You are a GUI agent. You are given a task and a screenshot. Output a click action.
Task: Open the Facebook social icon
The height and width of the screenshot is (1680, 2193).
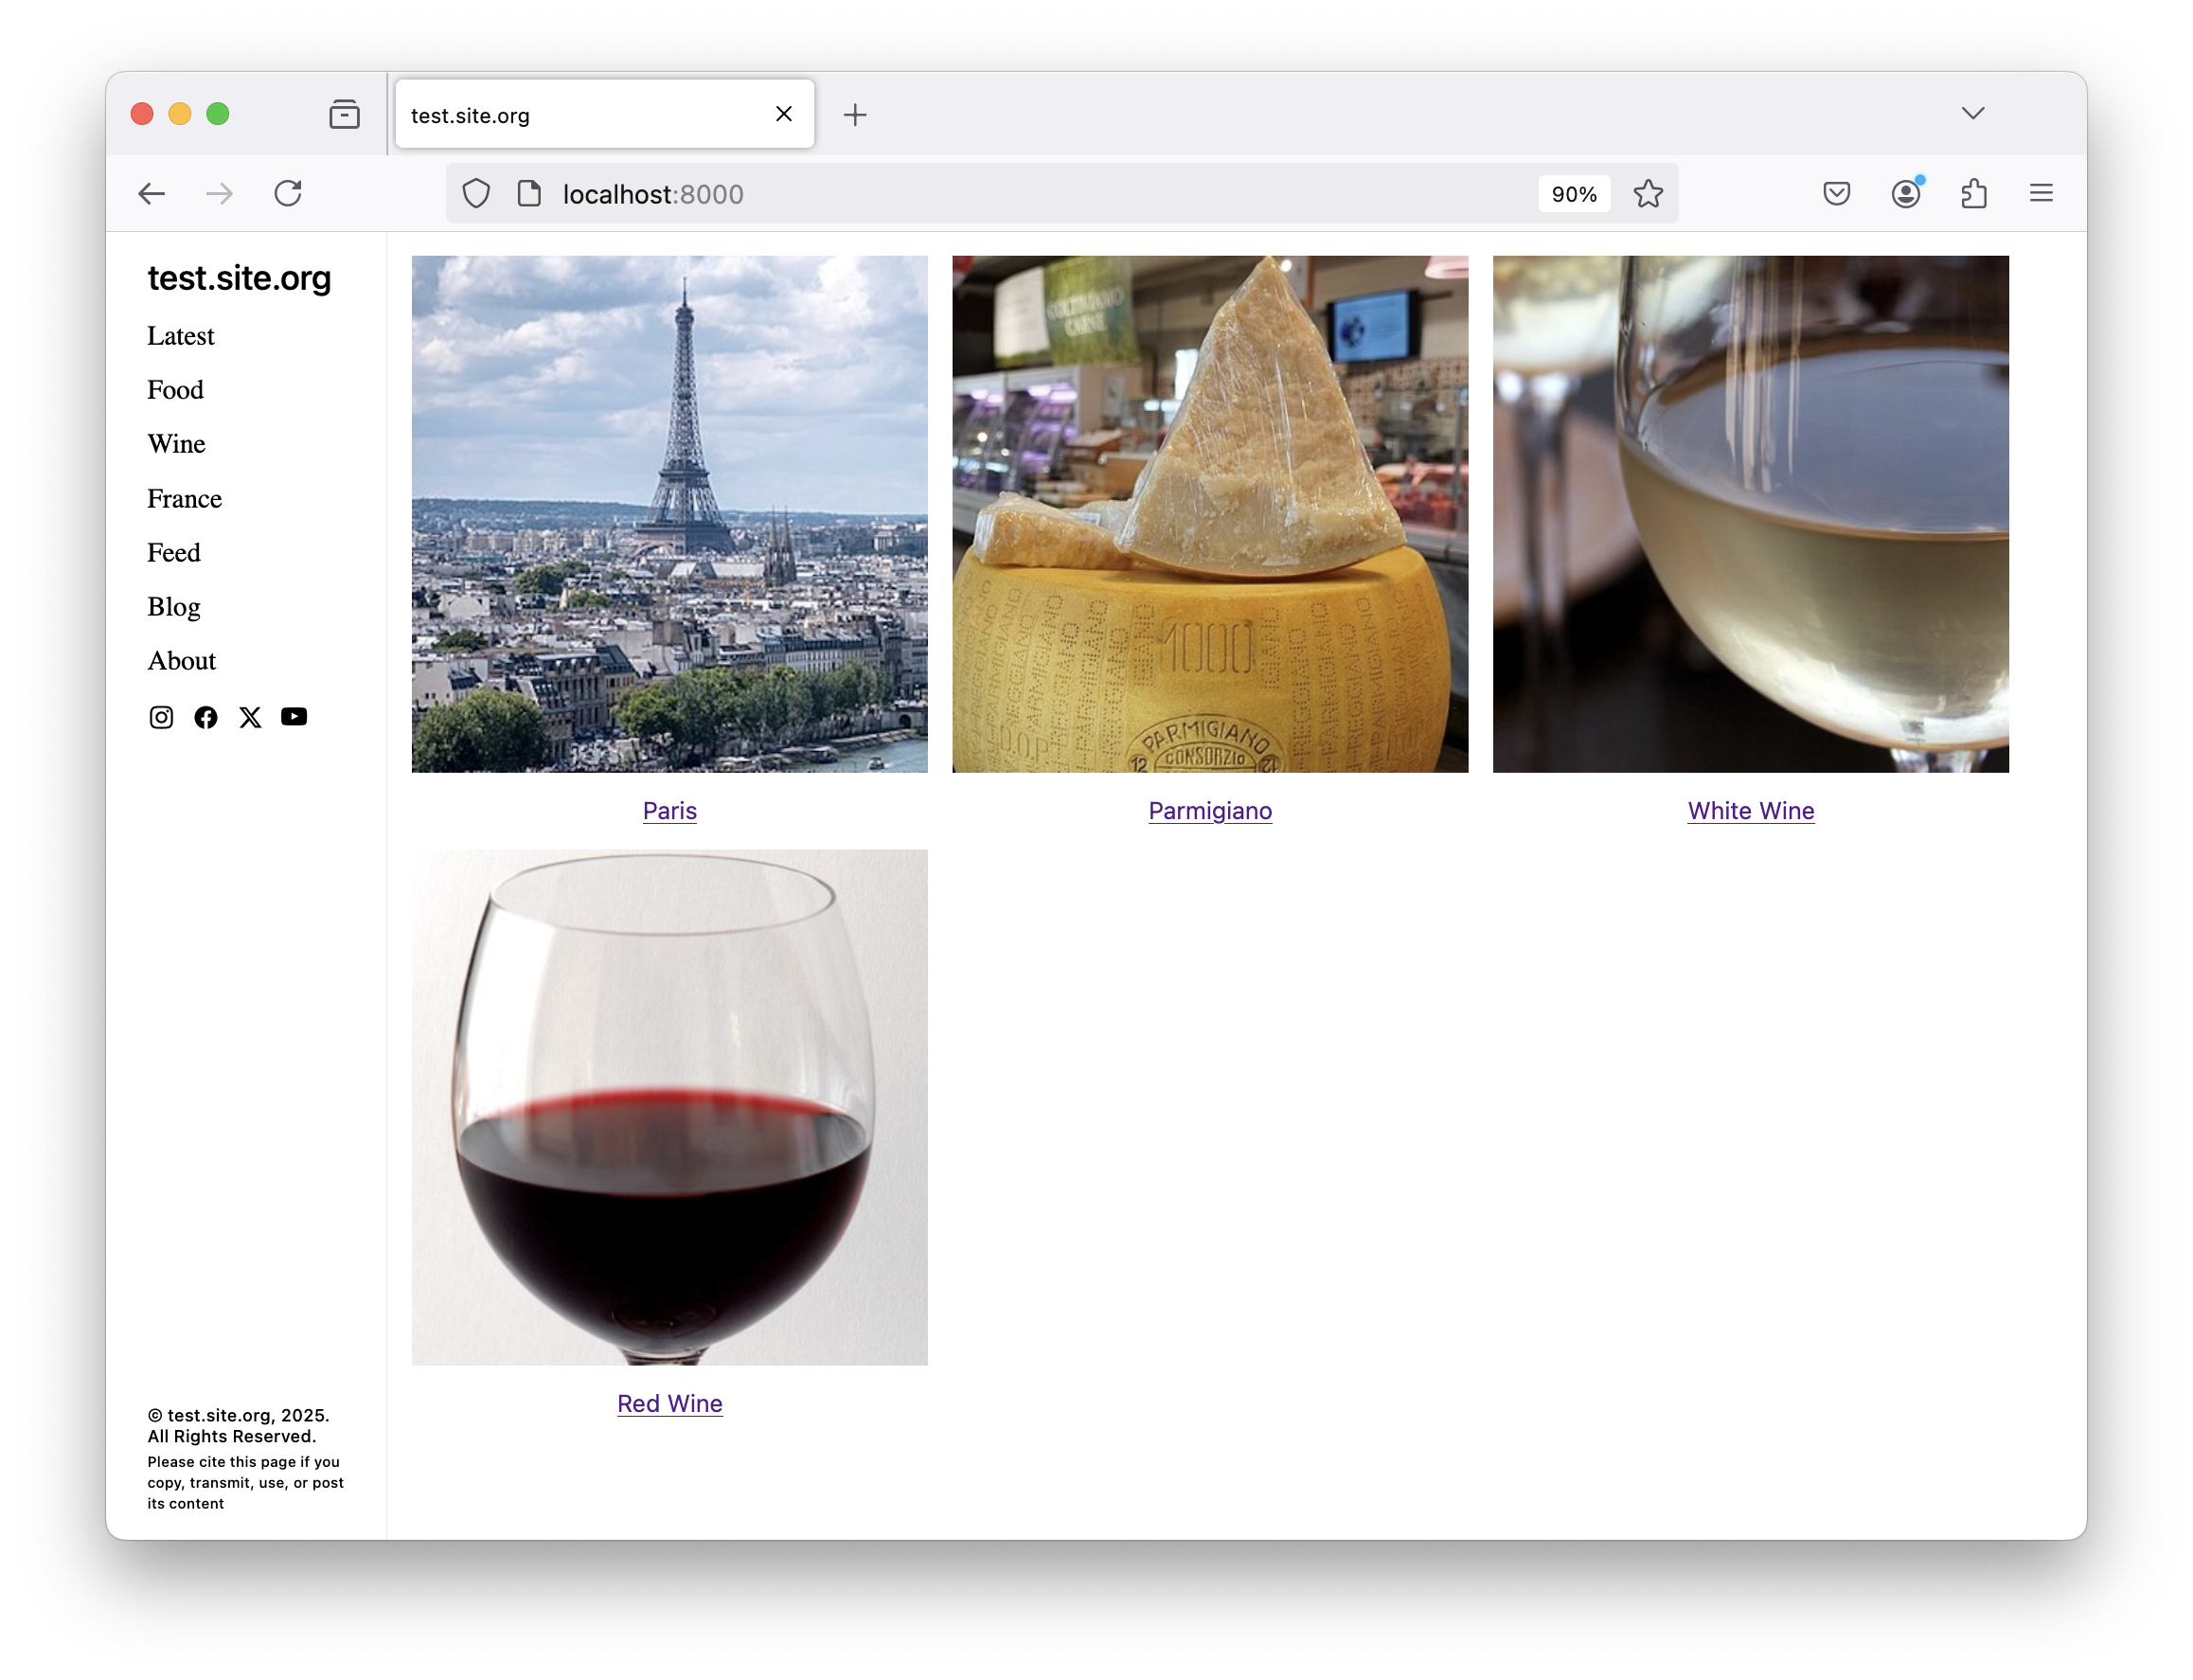pos(206,717)
